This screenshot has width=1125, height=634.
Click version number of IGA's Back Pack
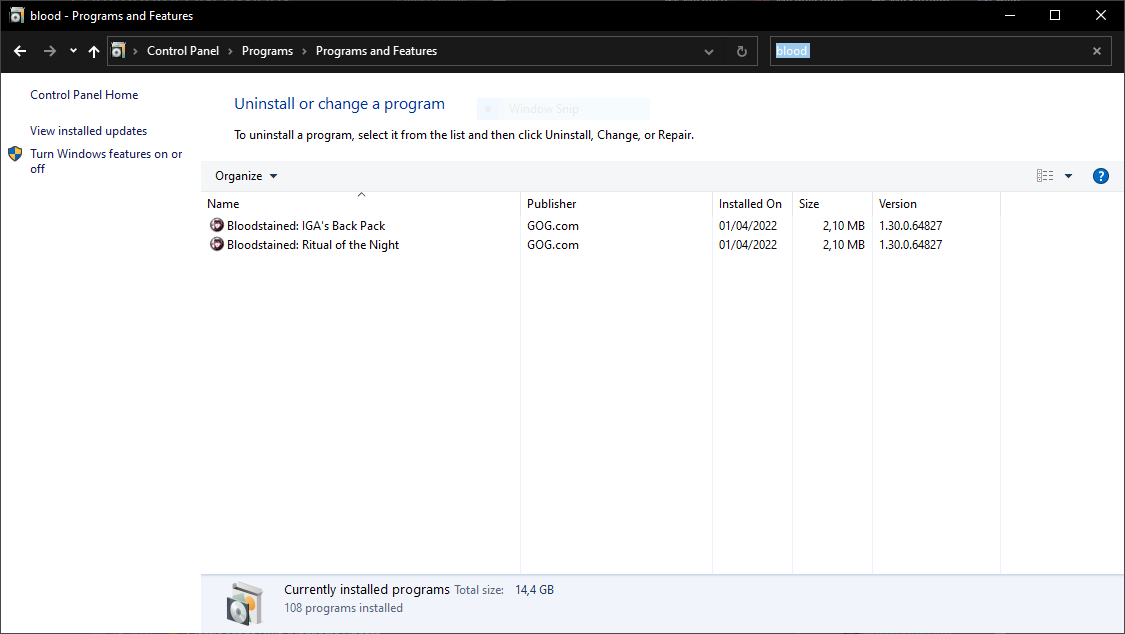(910, 225)
